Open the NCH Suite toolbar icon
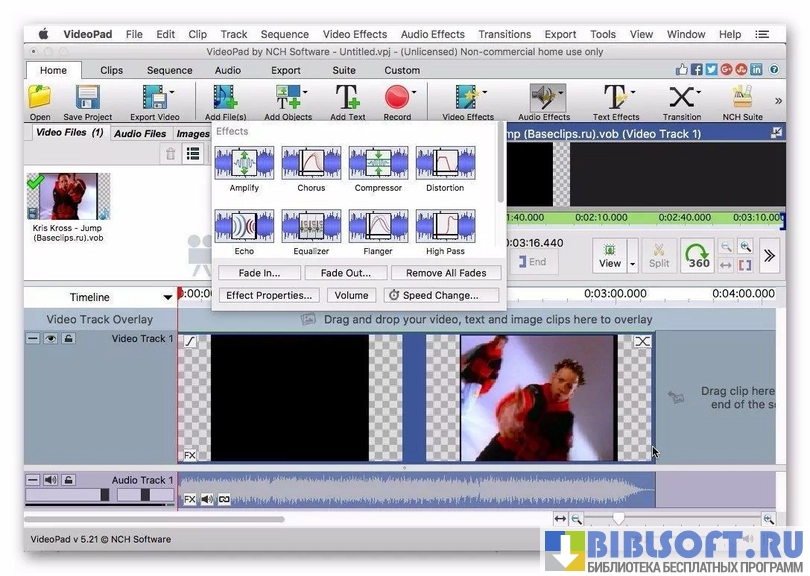This screenshot has width=810, height=576. pos(742,98)
